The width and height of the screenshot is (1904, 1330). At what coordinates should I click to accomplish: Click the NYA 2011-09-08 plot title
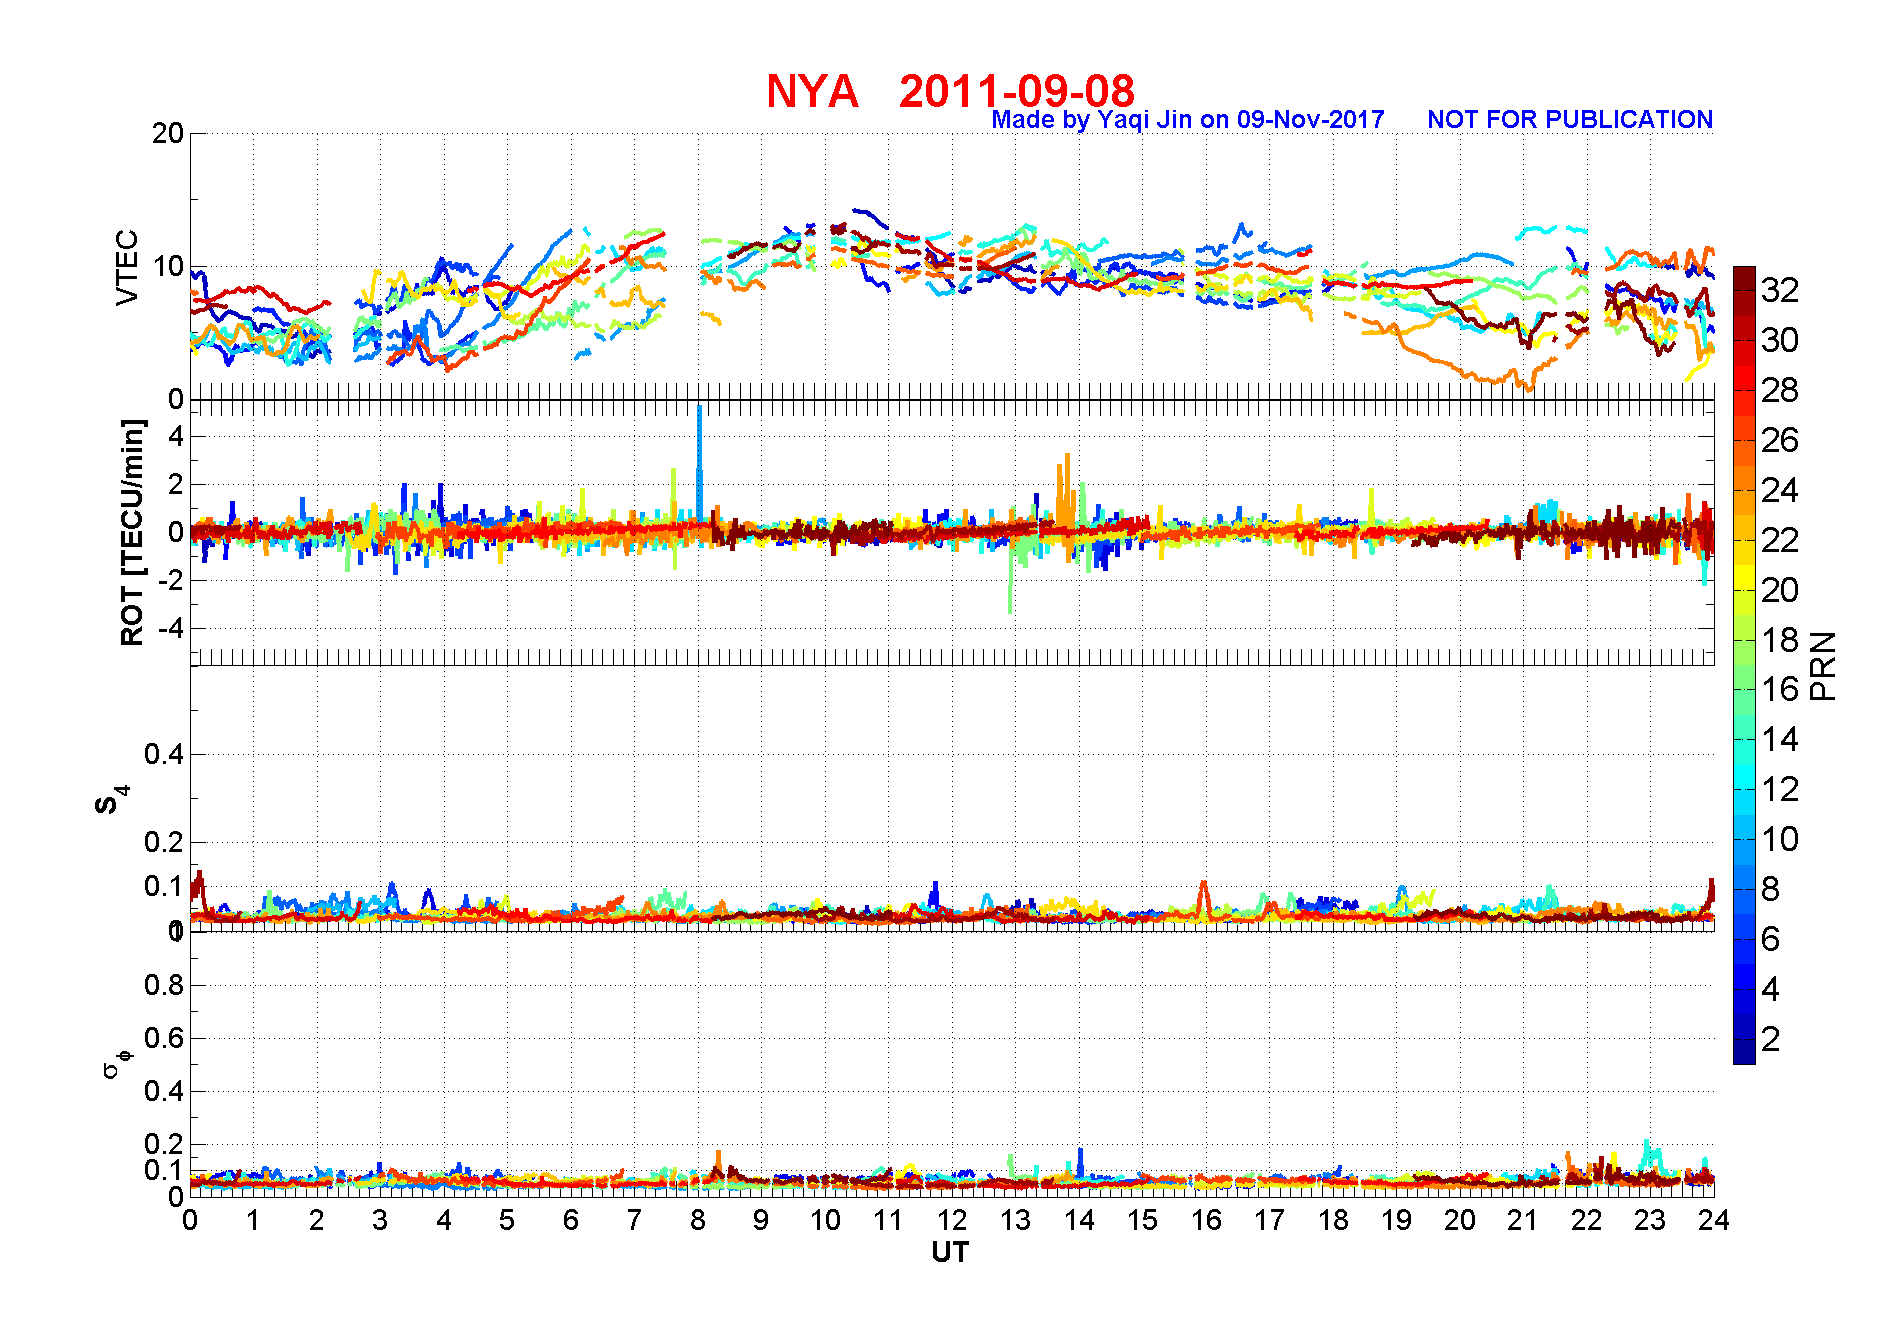[950, 91]
